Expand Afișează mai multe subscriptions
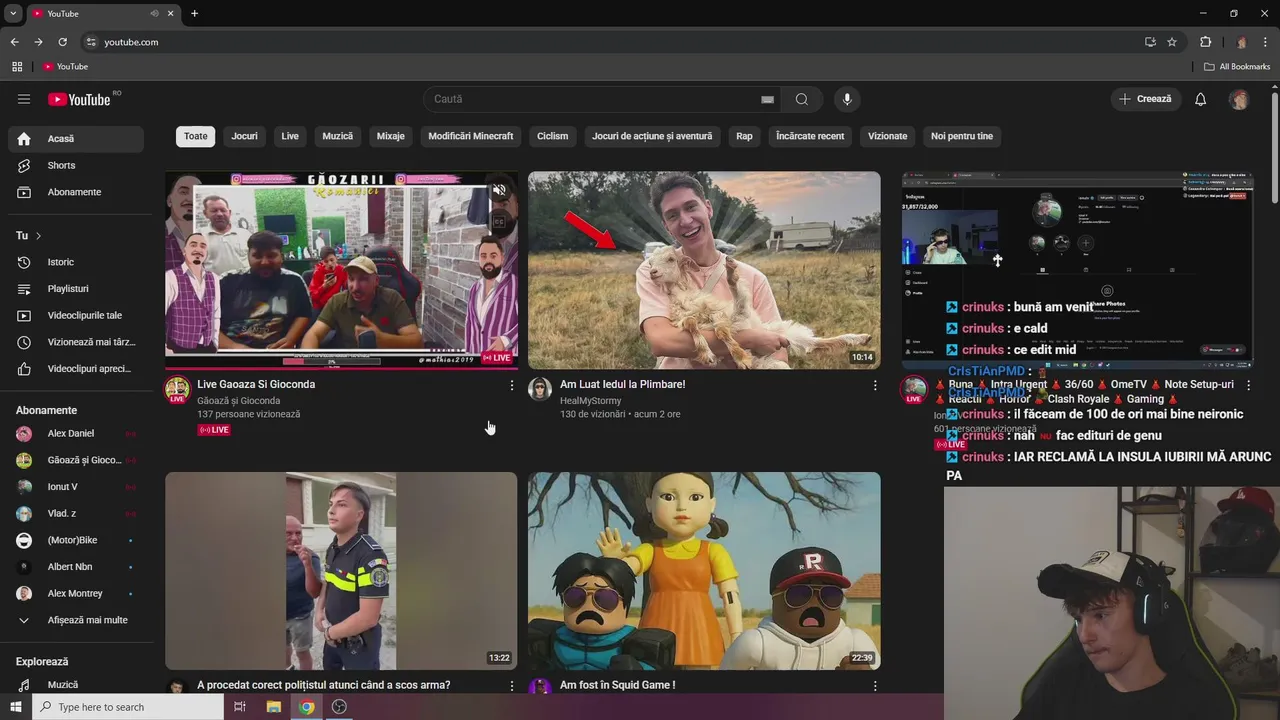The image size is (1280, 720). 76,620
